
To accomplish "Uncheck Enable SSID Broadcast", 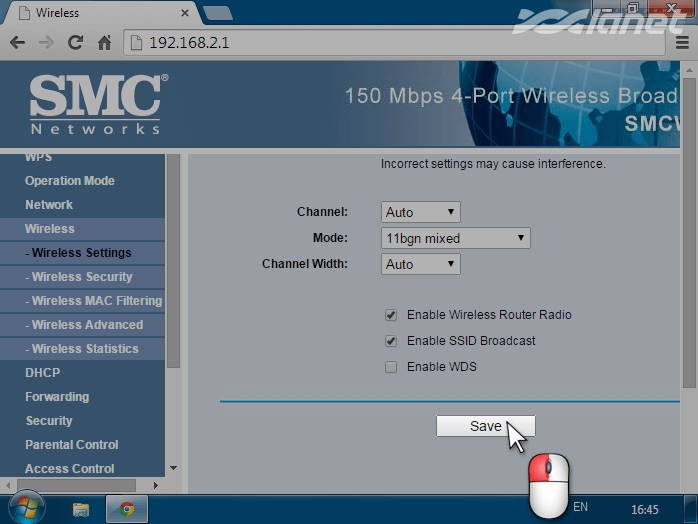I will click(x=391, y=341).
